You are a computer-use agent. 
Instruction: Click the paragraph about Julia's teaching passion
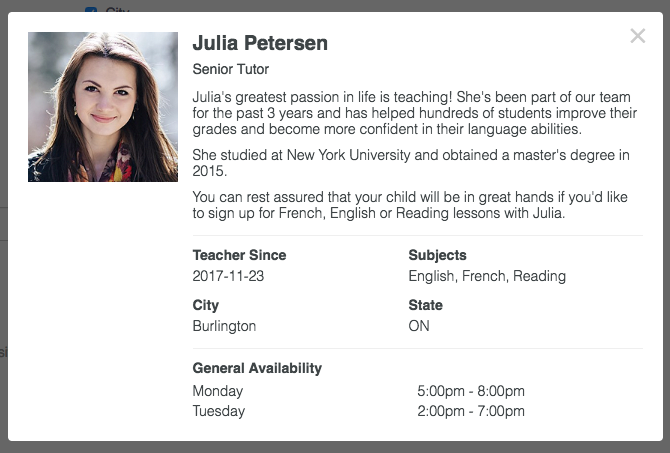415,113
